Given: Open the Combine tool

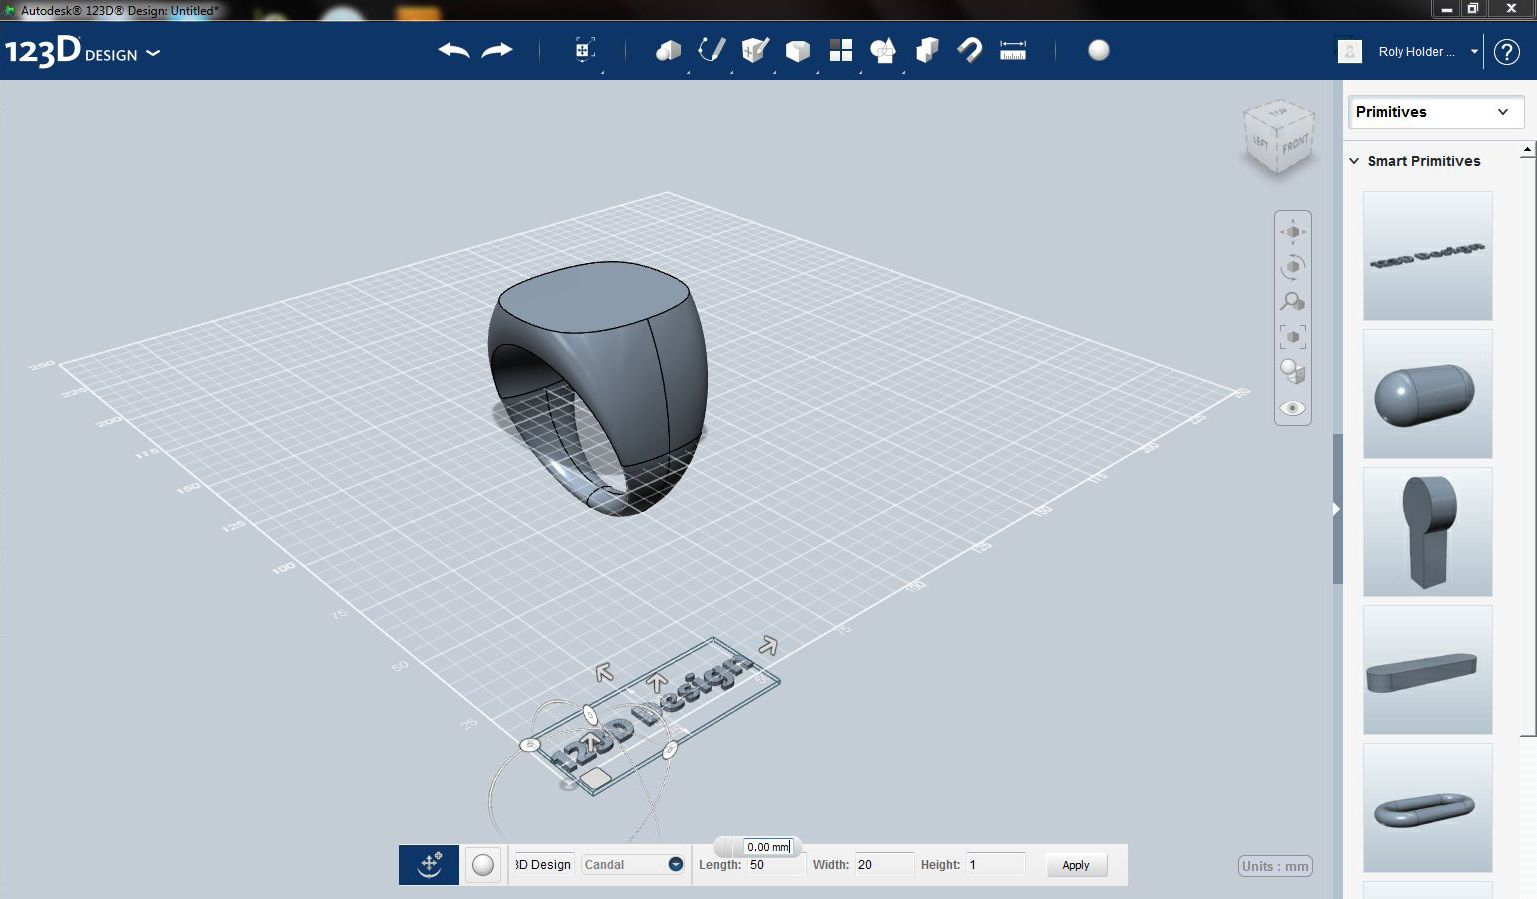Looking at the screenshot, I should point(927,50).
